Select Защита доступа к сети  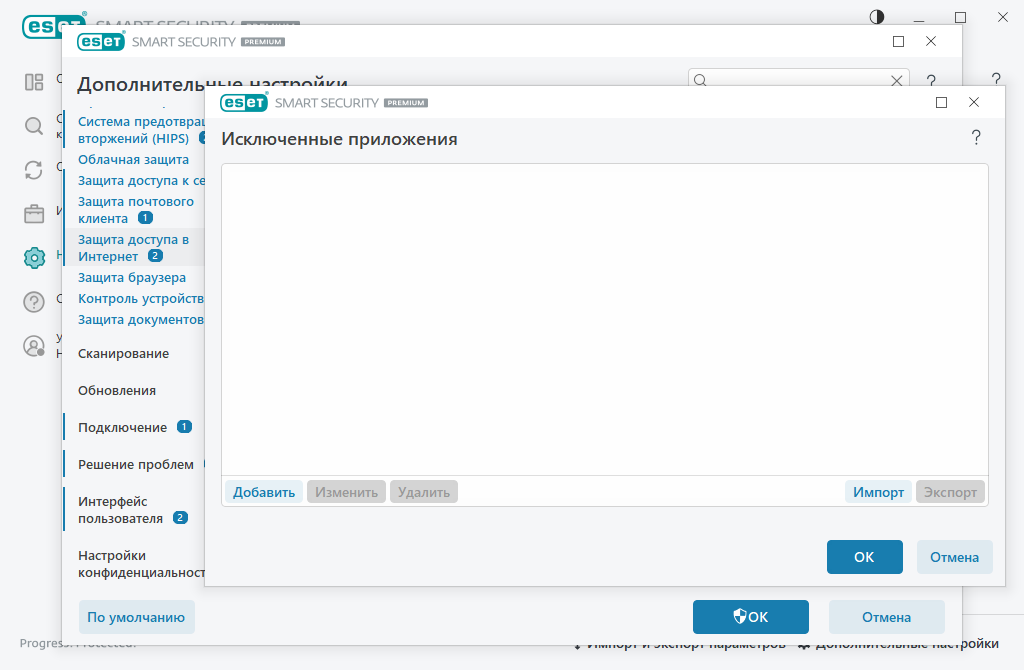[140, 180]
